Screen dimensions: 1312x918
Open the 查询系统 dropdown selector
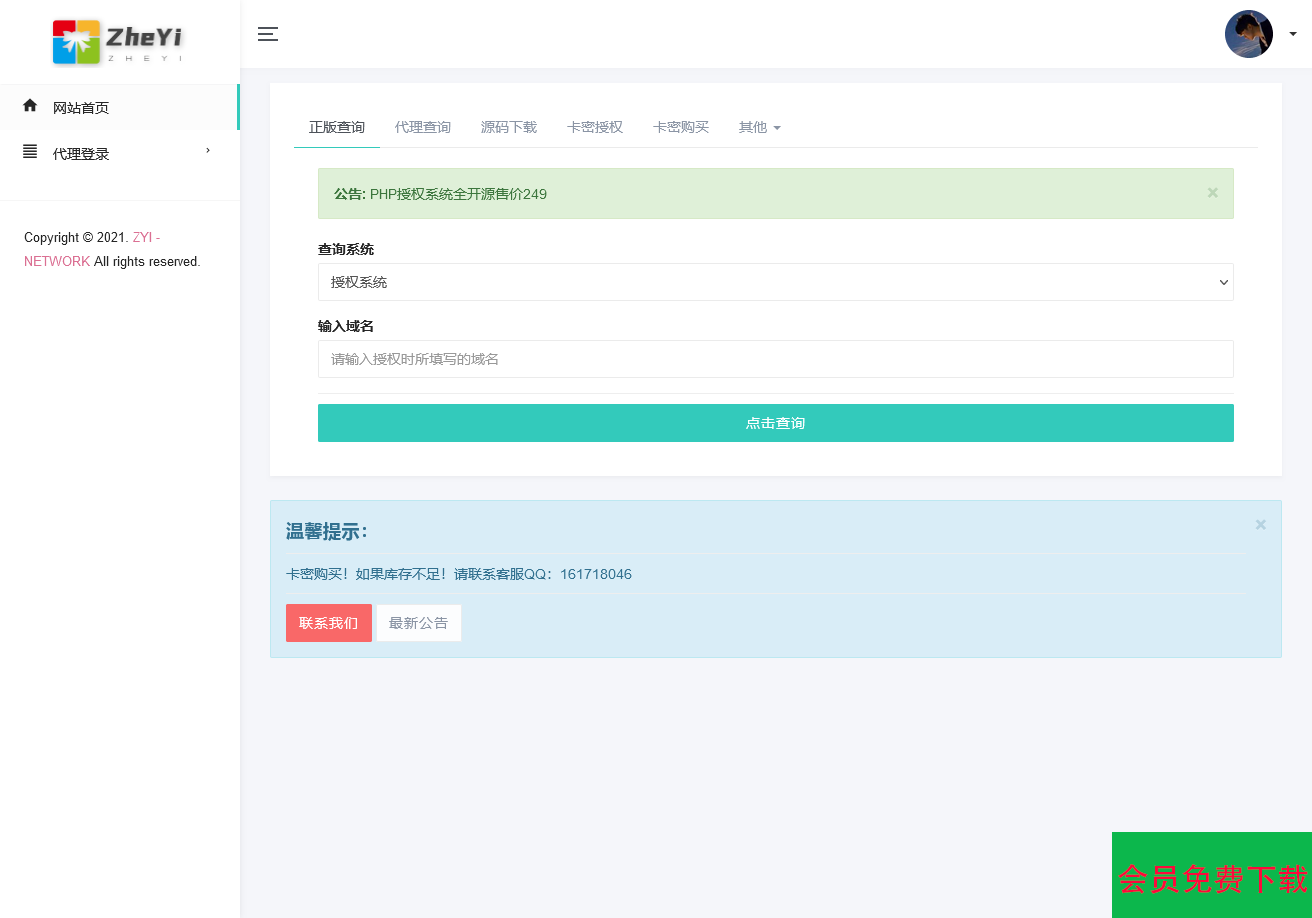point(775,282)
